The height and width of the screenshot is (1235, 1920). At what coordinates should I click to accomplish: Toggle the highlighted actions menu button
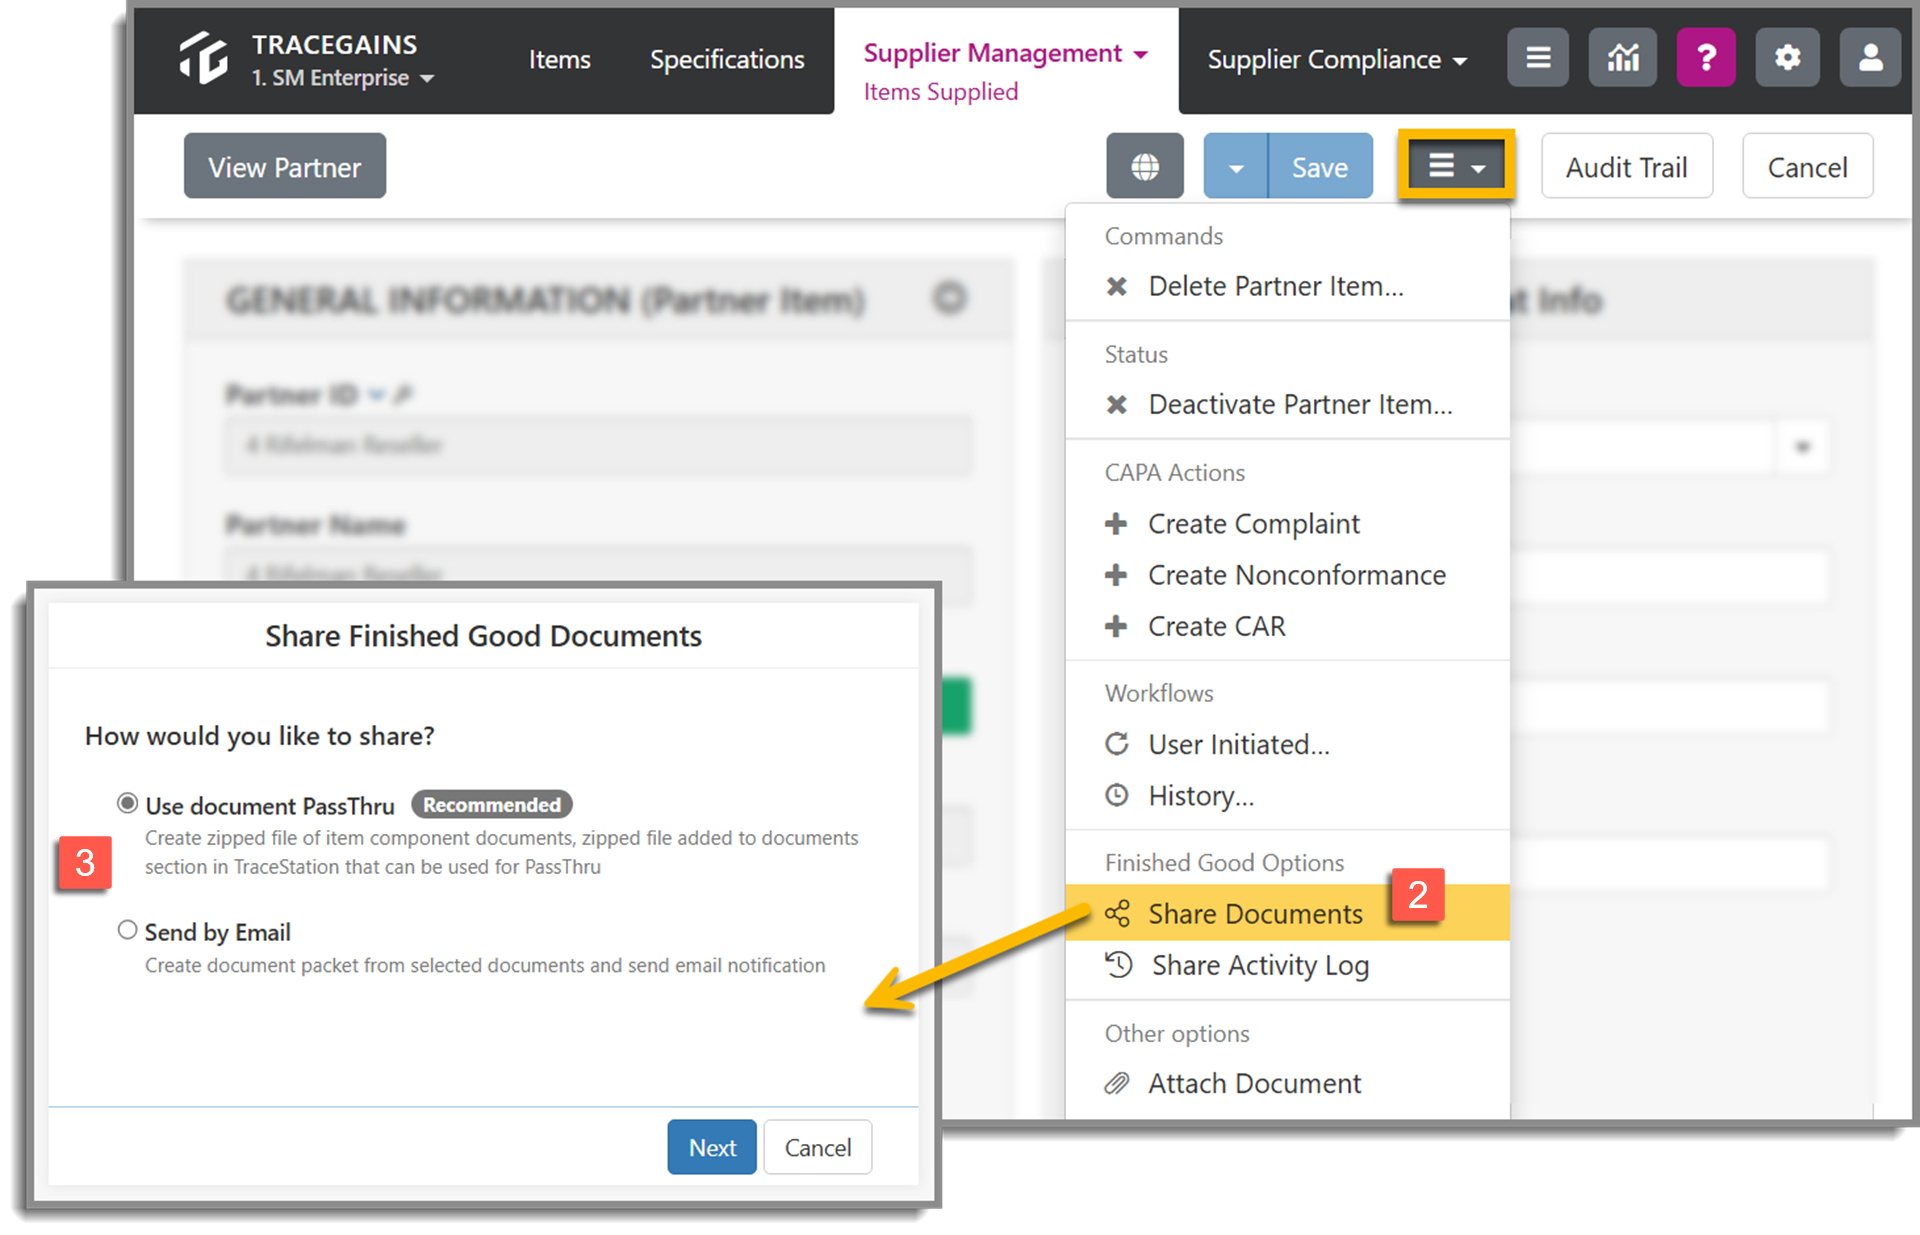[x=1456, y=165]
